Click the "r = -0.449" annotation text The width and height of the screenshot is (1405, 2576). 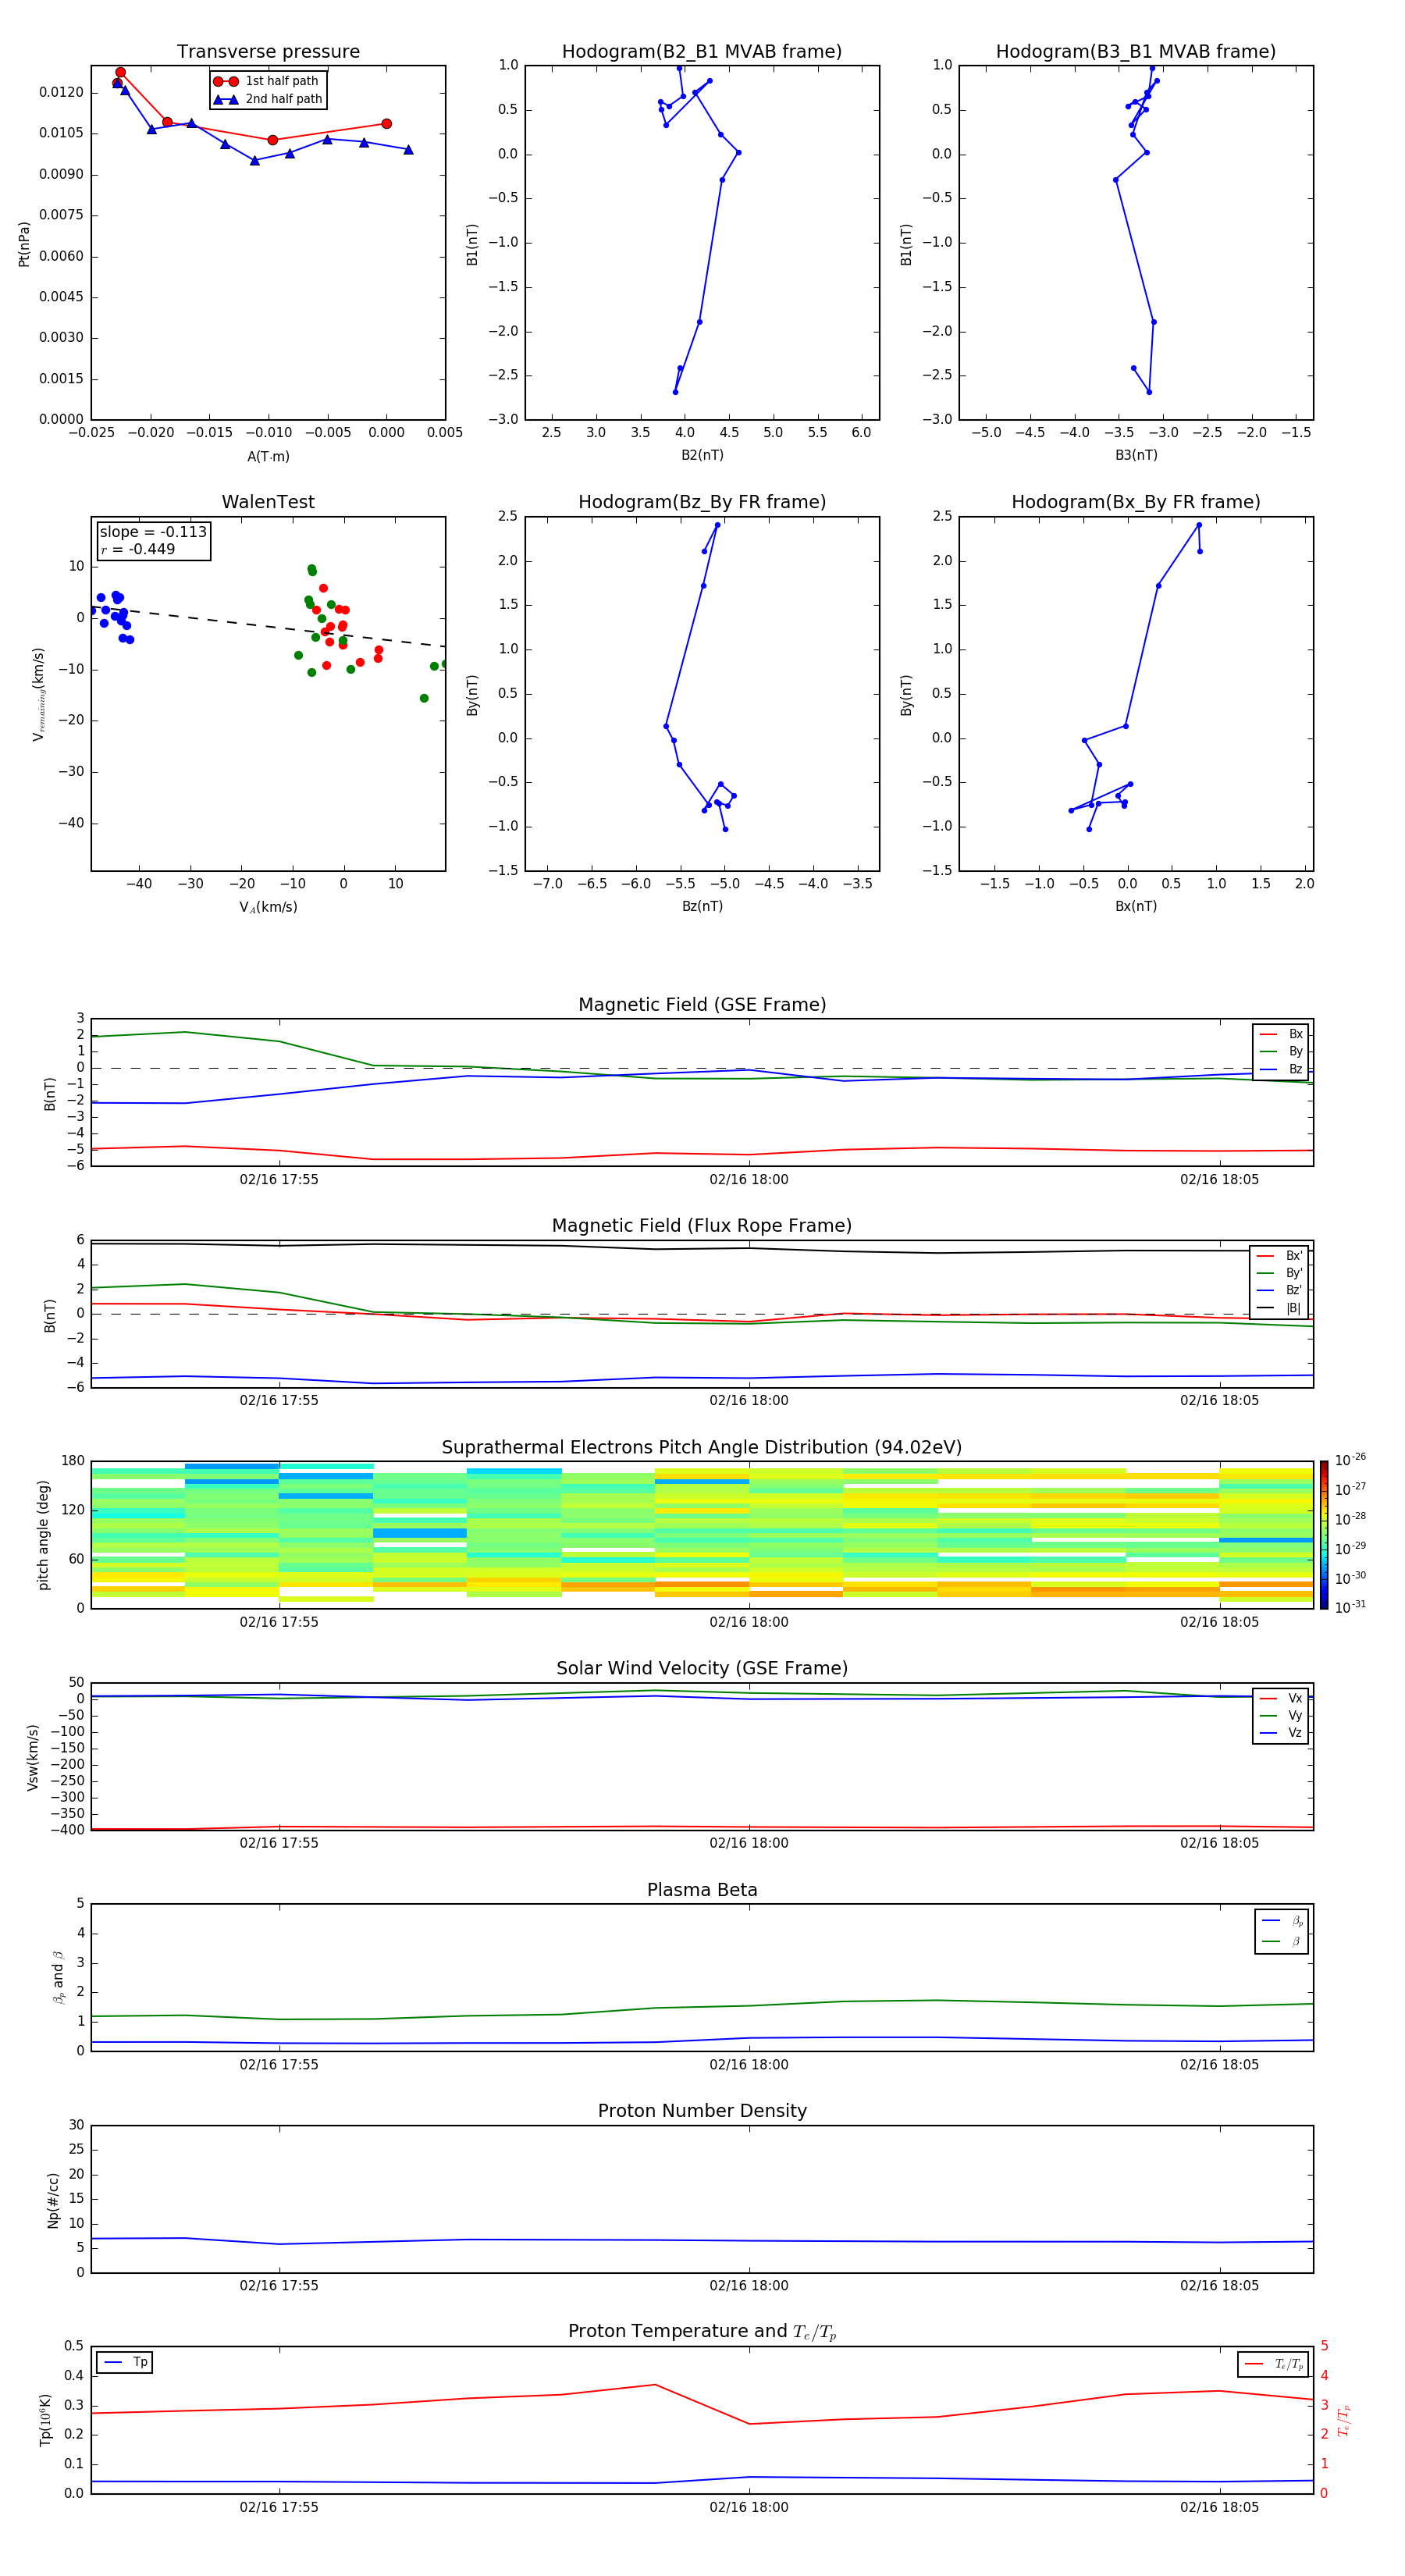(138, 549)
